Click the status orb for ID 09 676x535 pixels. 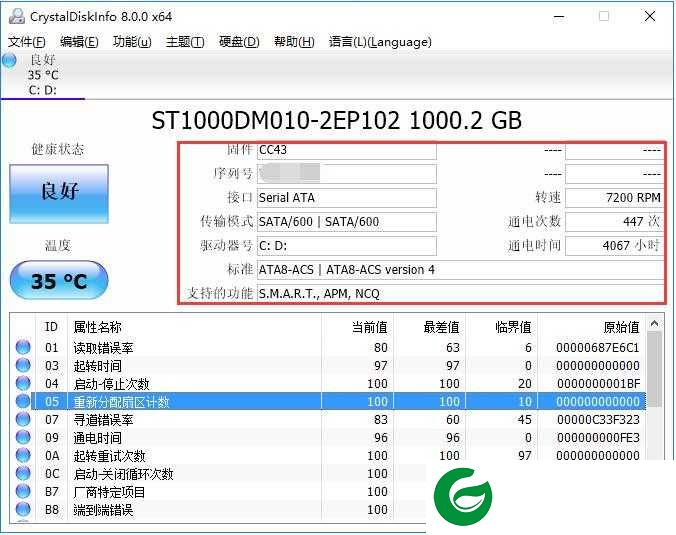(23, 437)
